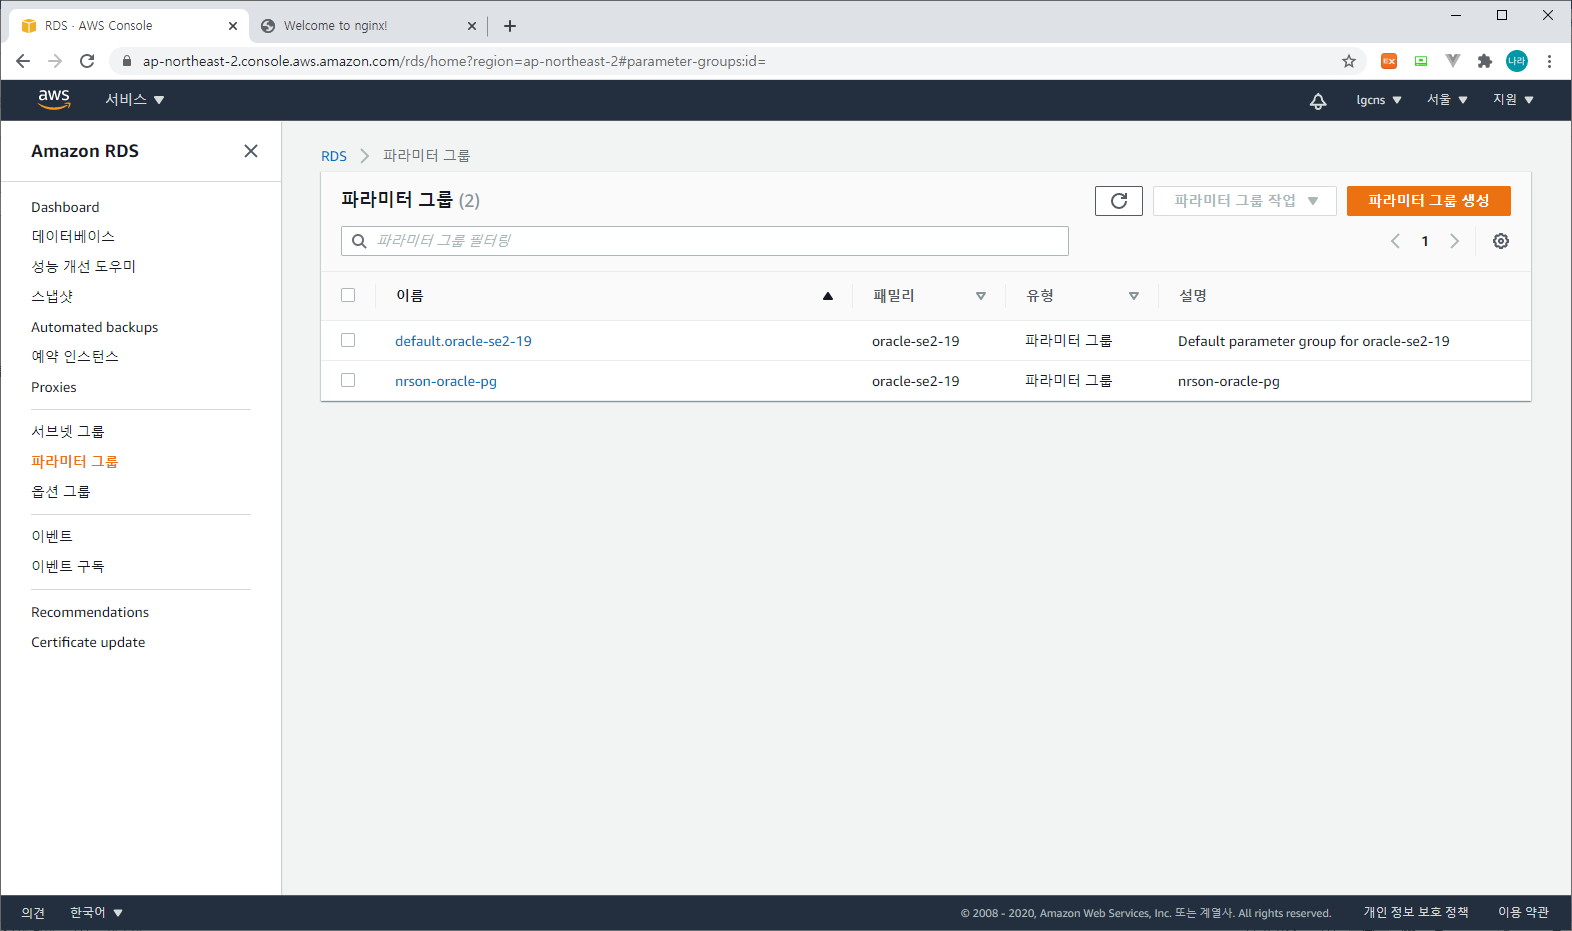Check the default.oracle-se2-19 row checkbox
Screen dimensions: 1572x931
348,340
